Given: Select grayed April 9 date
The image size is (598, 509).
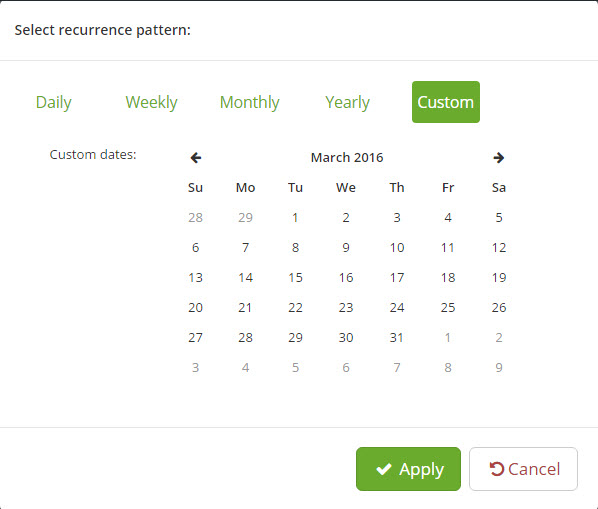Looking at the screenshot, I should [499, 368].
